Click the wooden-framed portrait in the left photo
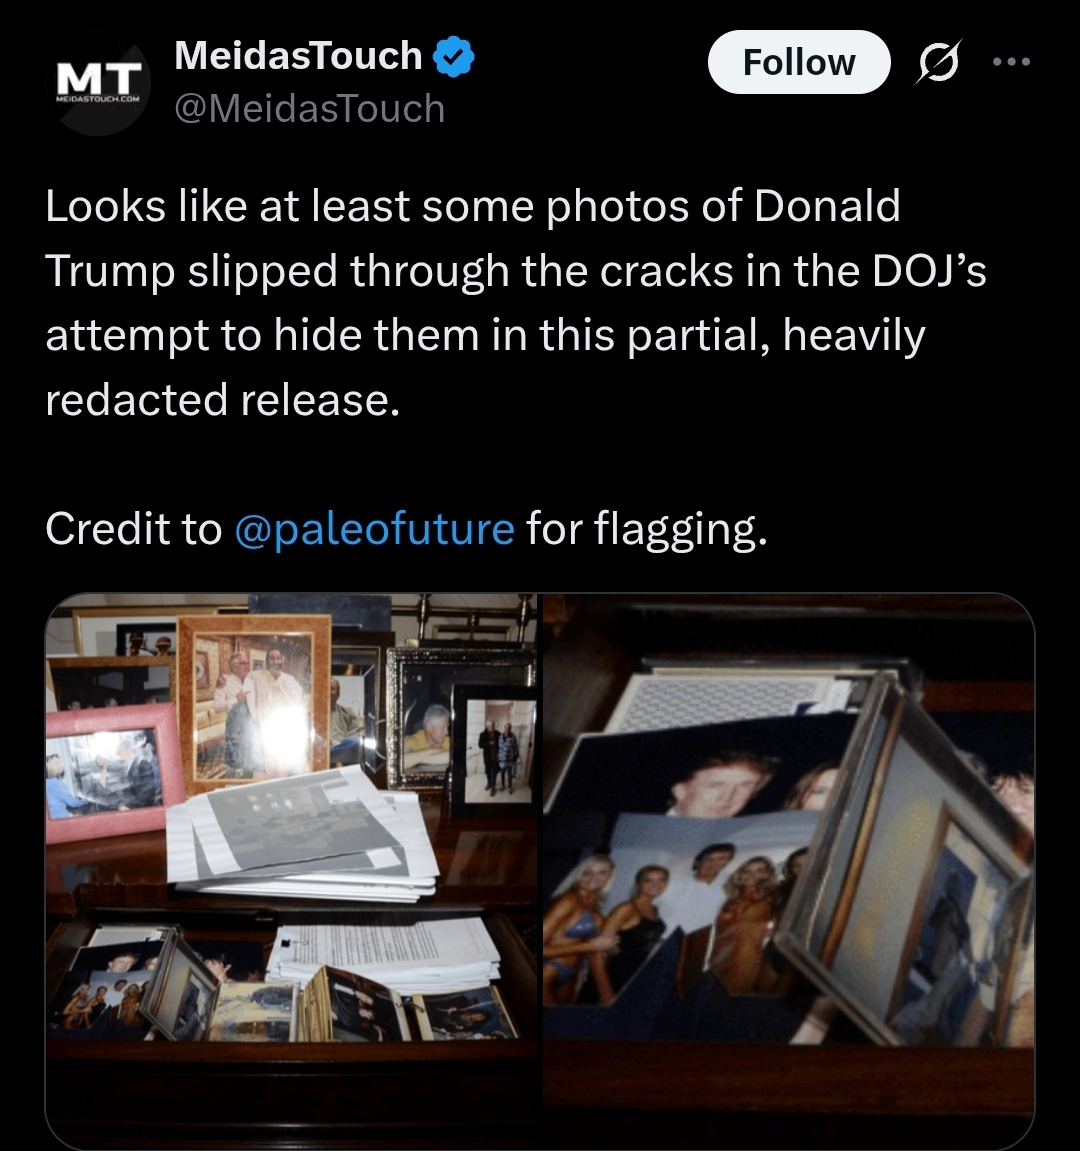1080x1151 pixels. [x=255, y=702]
